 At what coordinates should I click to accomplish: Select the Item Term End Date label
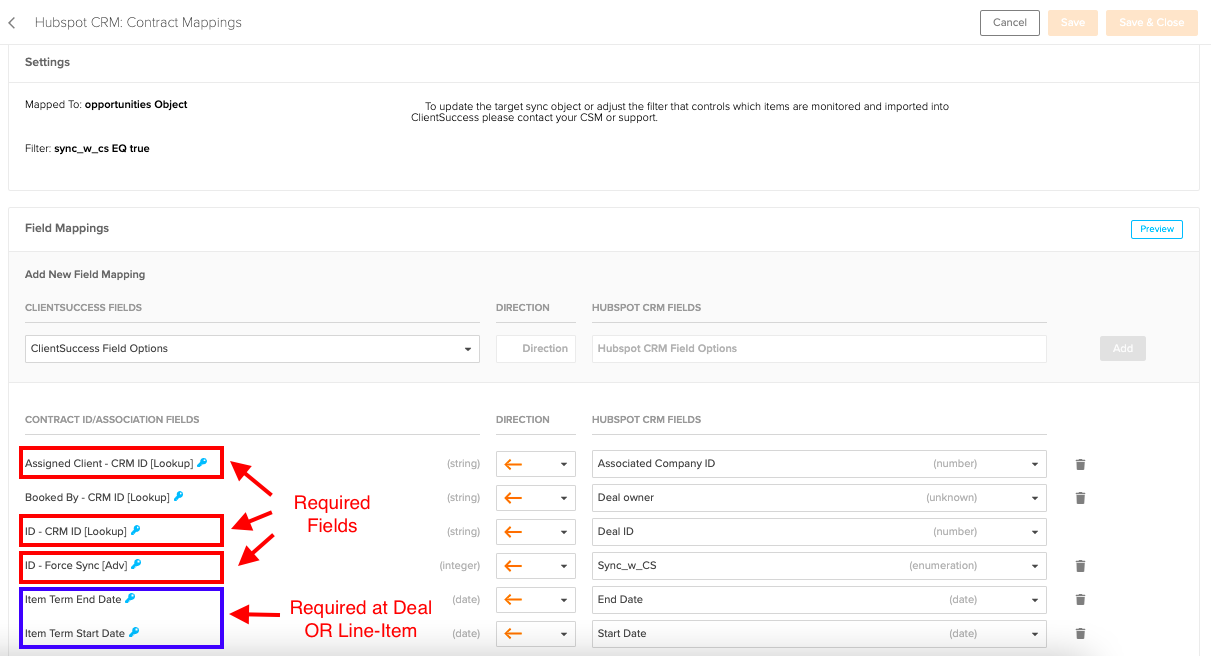click(73, 599)
